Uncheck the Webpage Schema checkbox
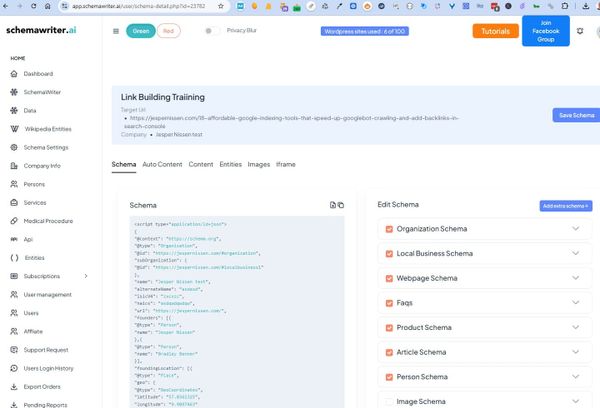The height and width of the screenshot is (408, 600). (x=389, y=278)
